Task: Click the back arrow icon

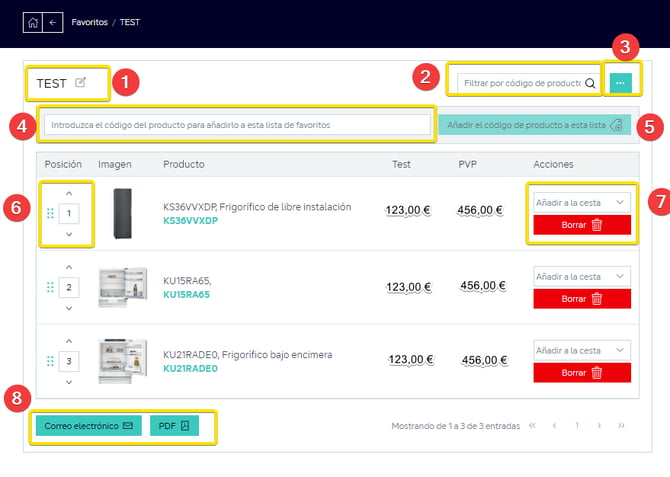Action: [x=53, y=22]
